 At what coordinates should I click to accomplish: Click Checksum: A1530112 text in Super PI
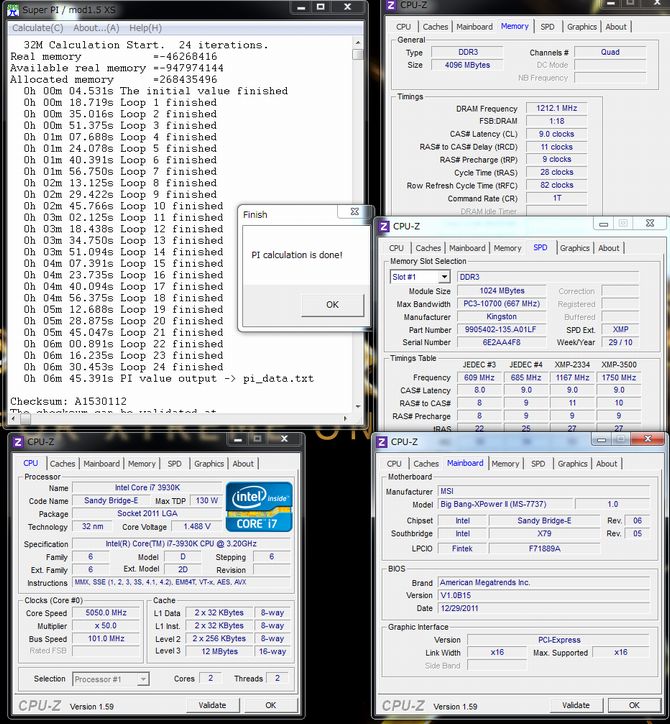[68, 401]
